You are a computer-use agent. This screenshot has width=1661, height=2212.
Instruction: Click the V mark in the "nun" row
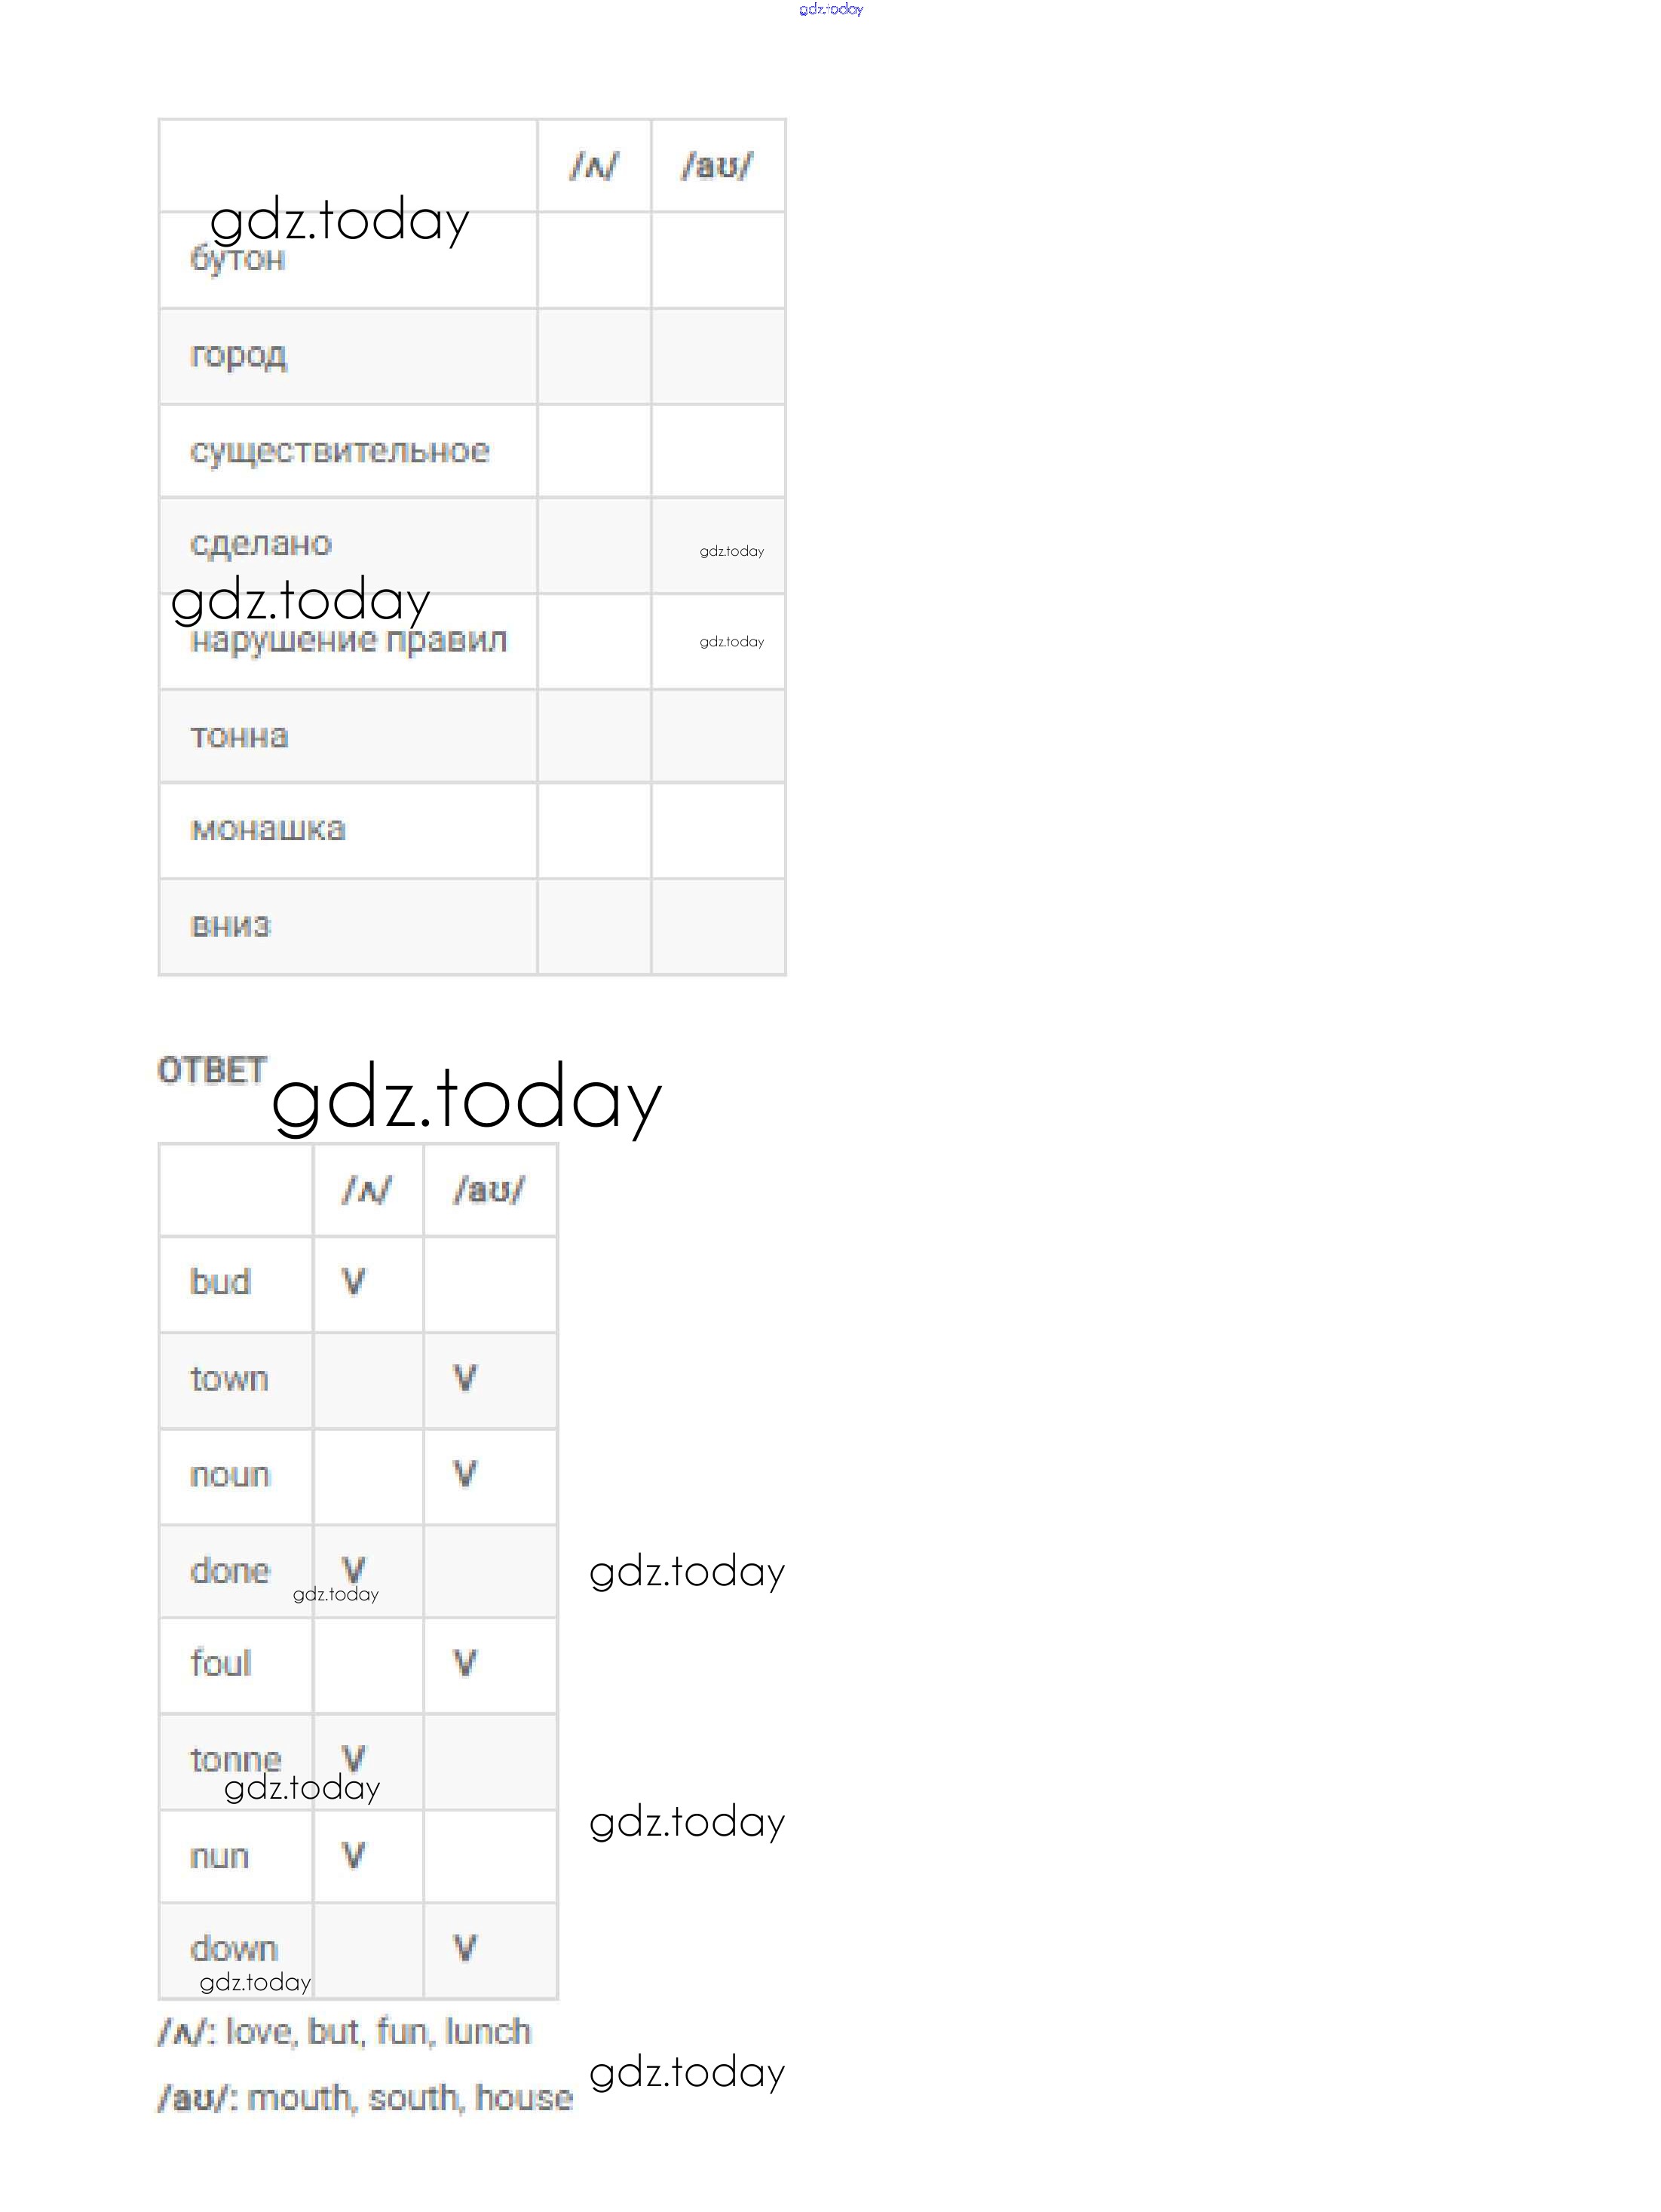point(354,1856)
